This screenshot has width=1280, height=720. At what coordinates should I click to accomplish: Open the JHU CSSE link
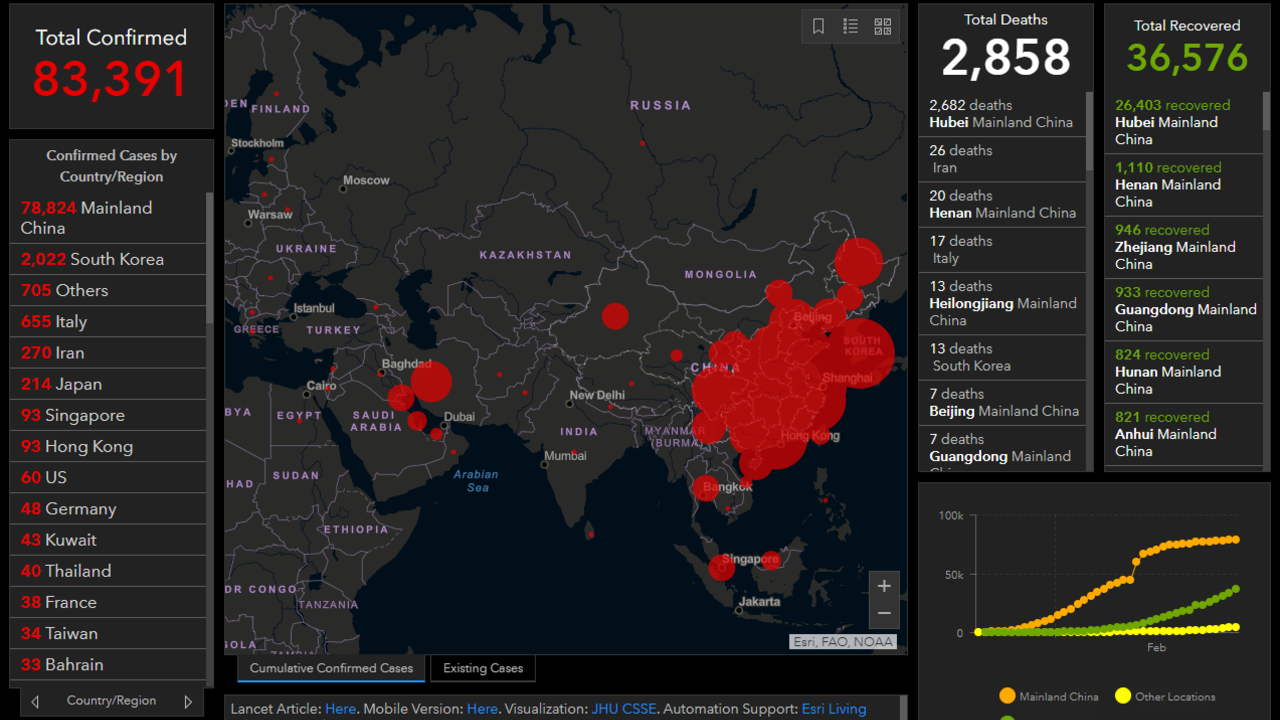624,709
